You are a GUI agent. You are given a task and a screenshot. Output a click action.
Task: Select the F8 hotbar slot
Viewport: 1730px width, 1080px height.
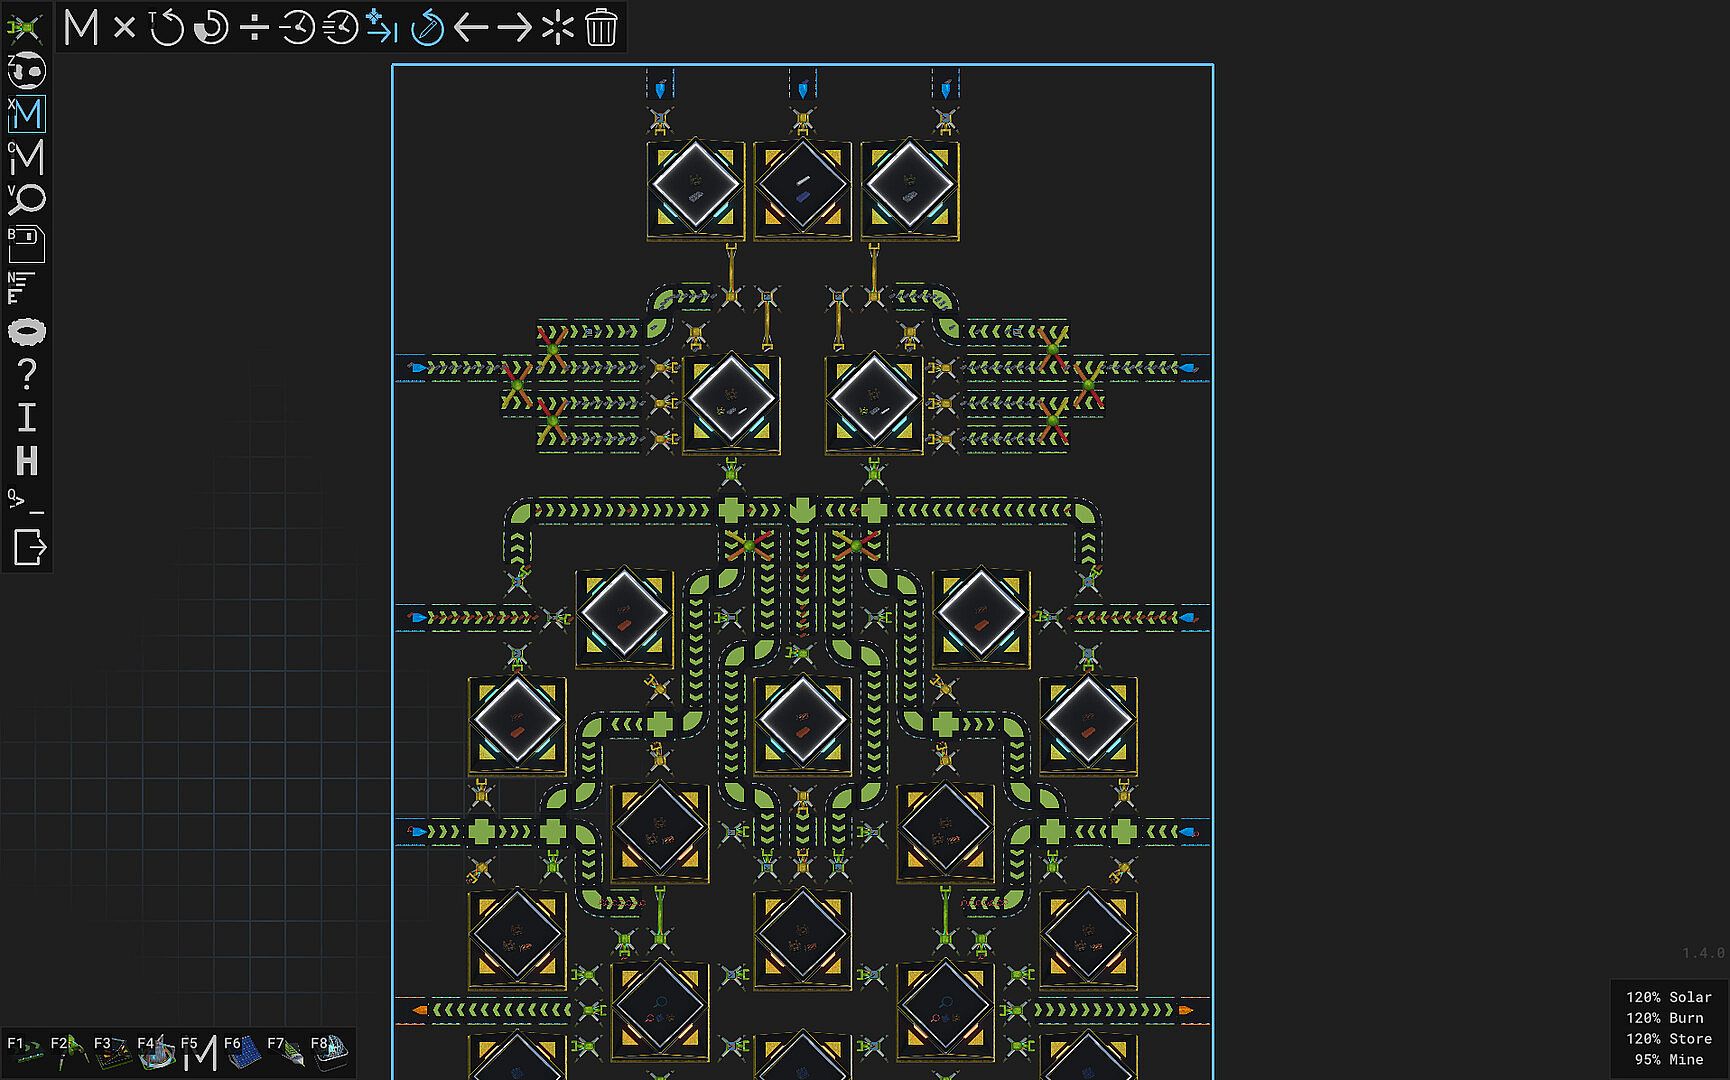pos(328,1051)
